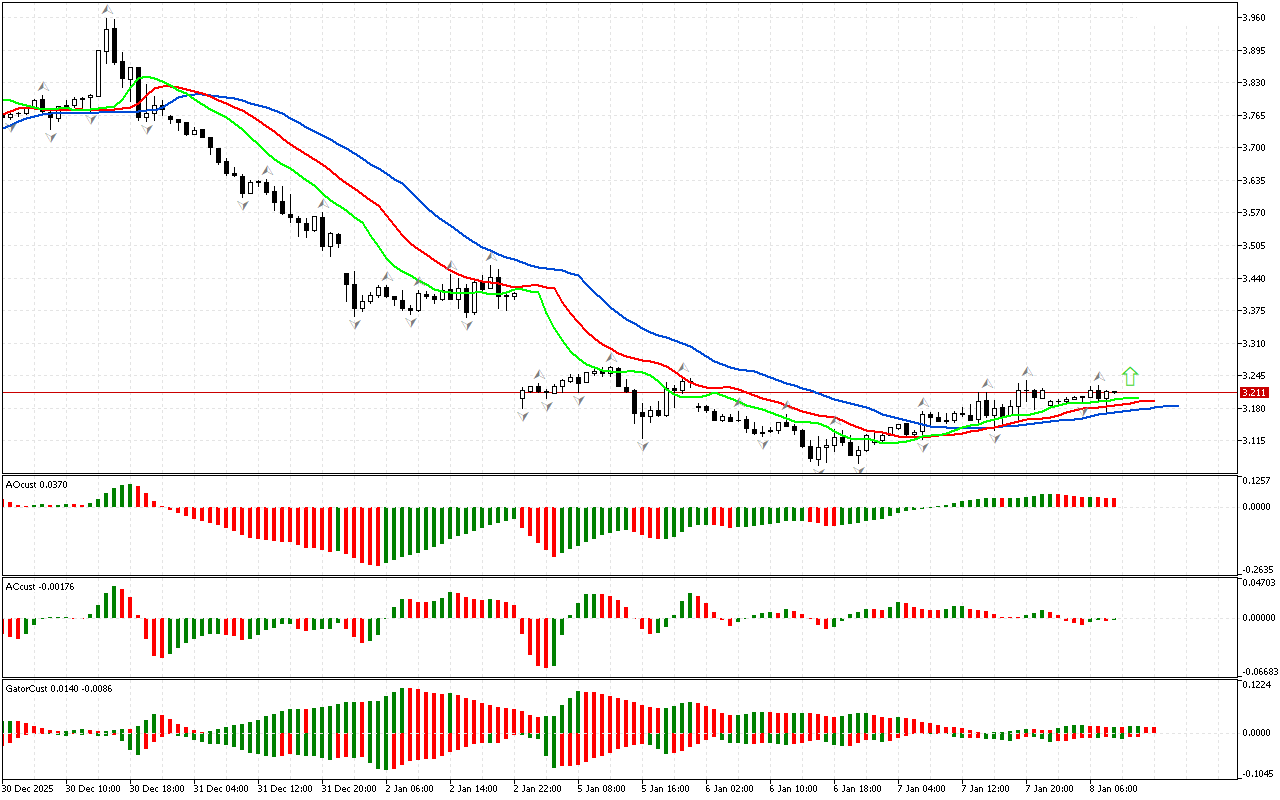Click the 3.115 price scale label
The image size is (1280, 800).
[1254, 441]
